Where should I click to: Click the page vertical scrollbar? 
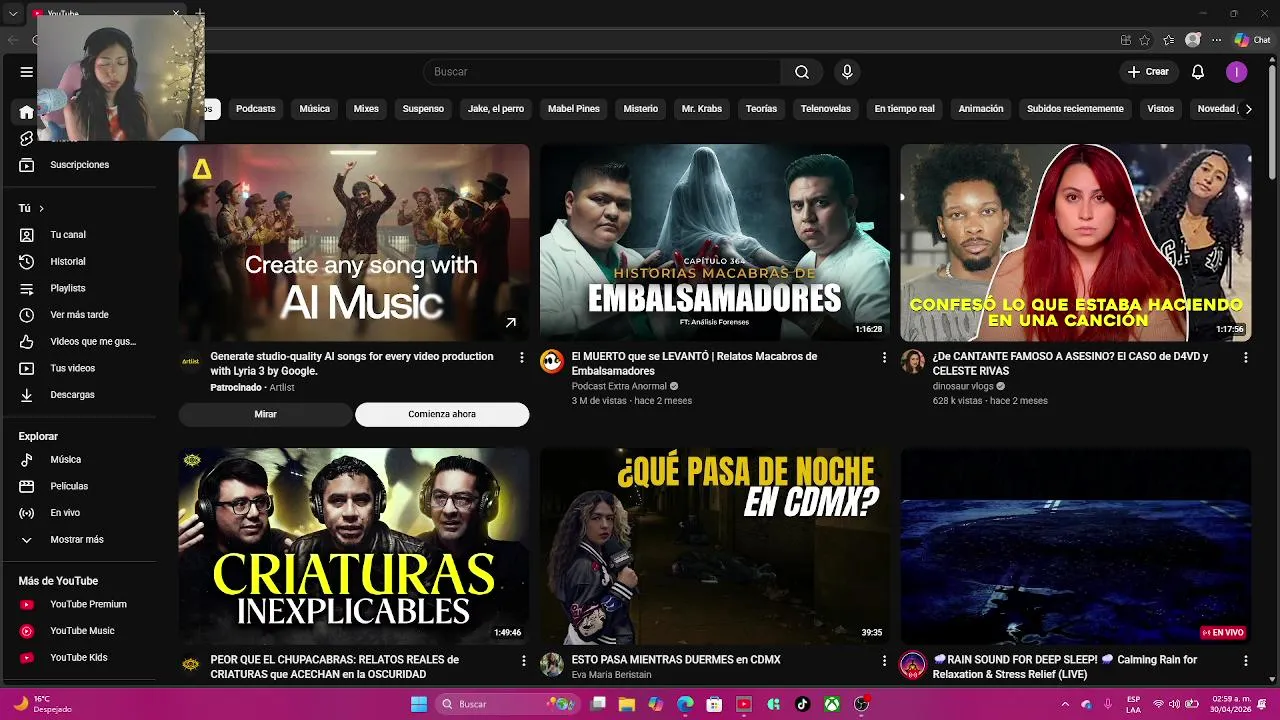pos(1273,120)
